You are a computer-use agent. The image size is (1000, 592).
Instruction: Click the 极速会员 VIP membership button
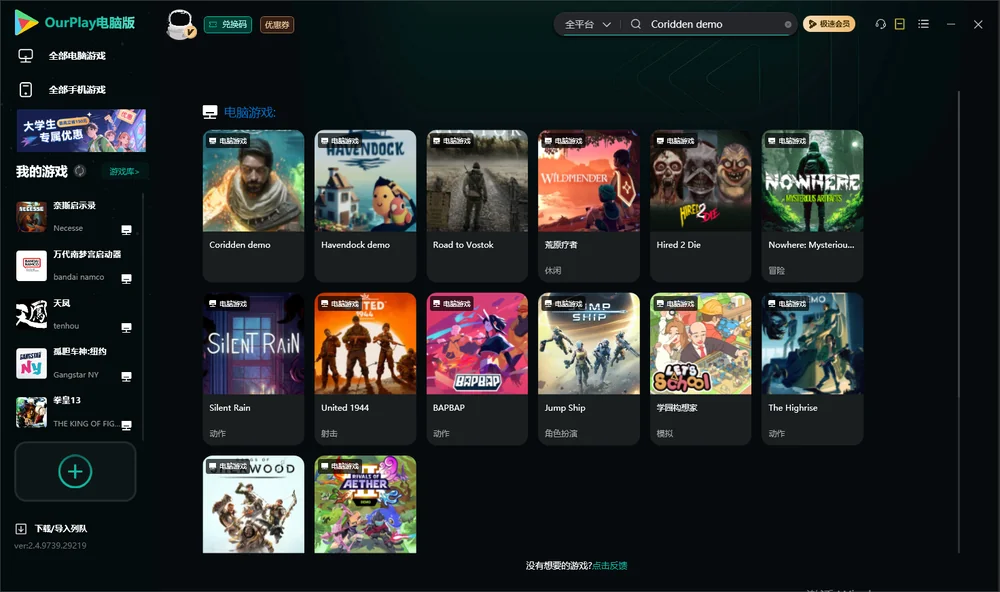[829, 24]
